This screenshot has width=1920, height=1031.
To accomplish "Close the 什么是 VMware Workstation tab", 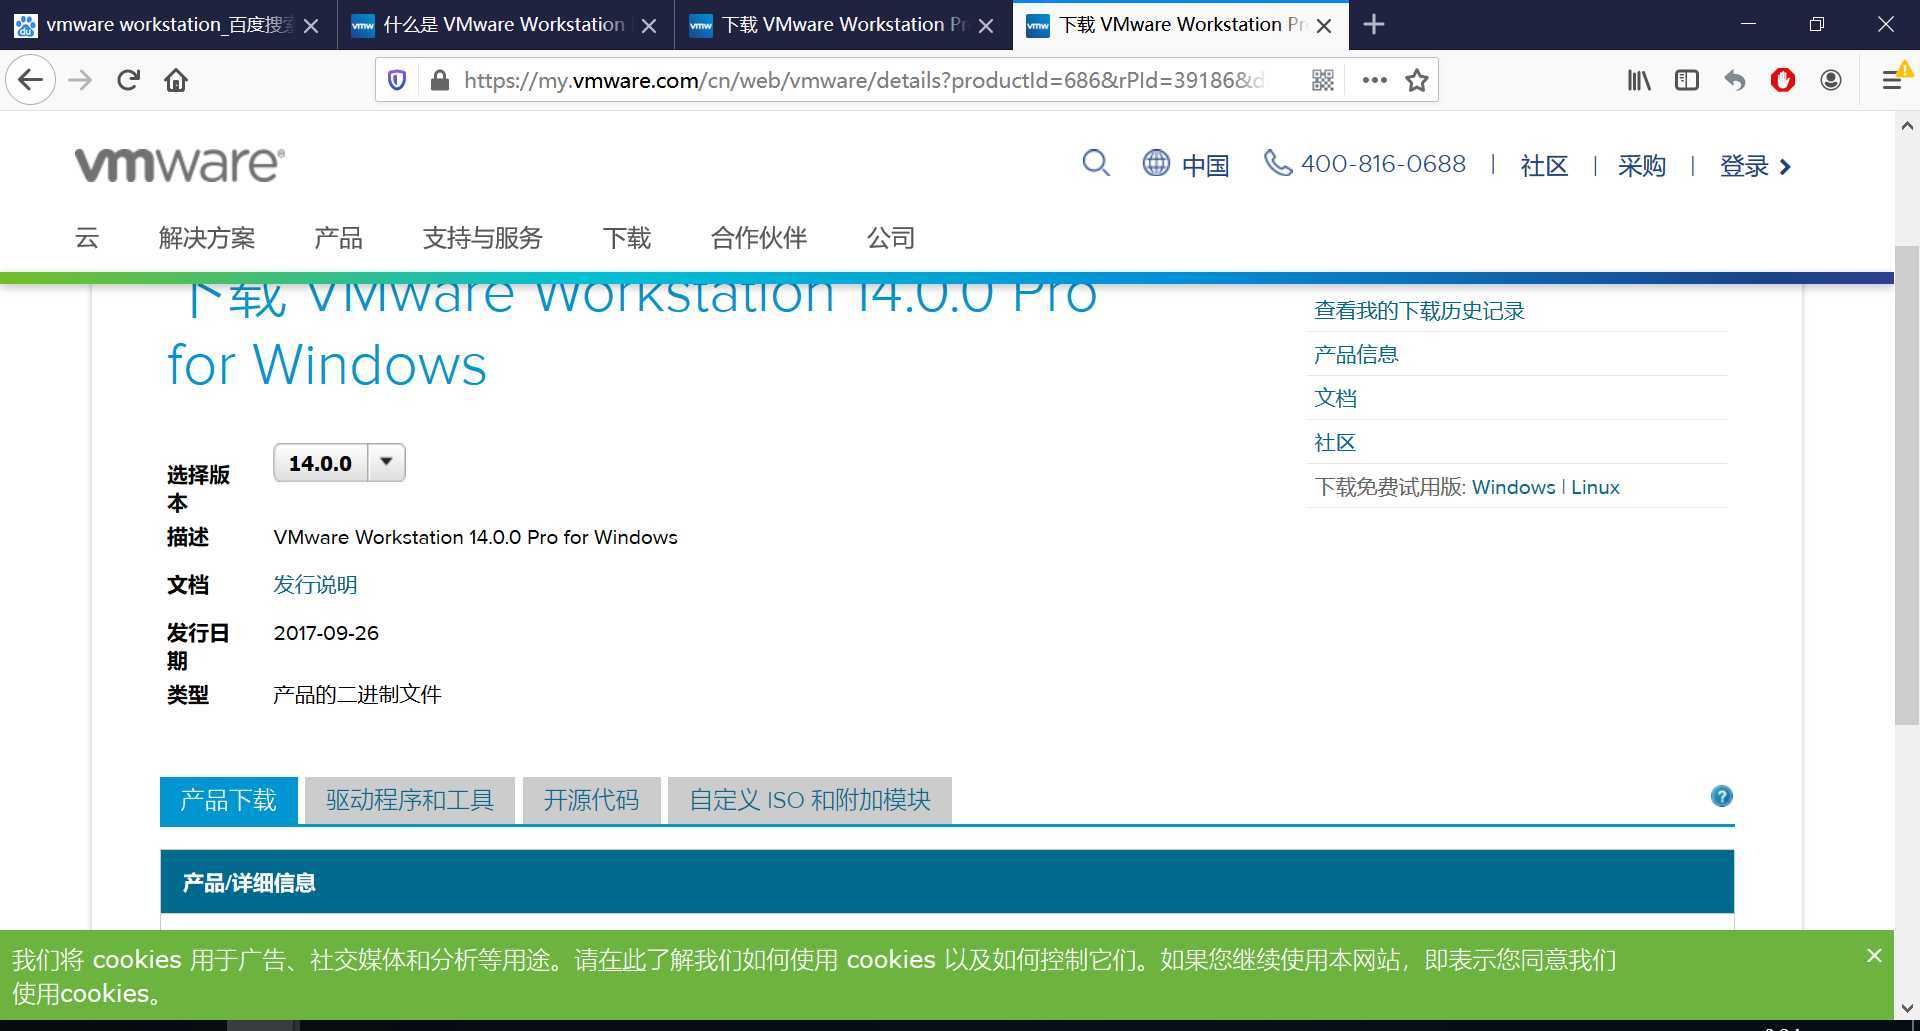I will 649,25.
